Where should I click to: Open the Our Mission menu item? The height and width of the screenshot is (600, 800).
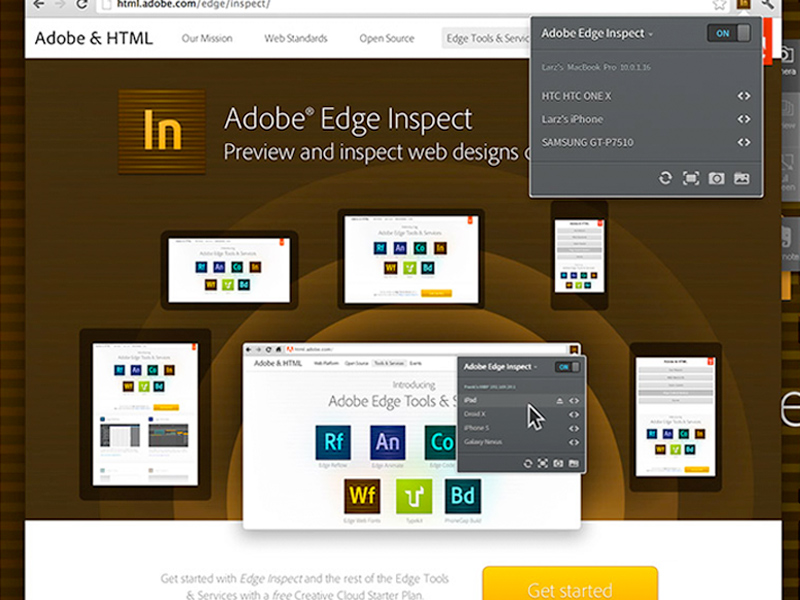point(207,38)
